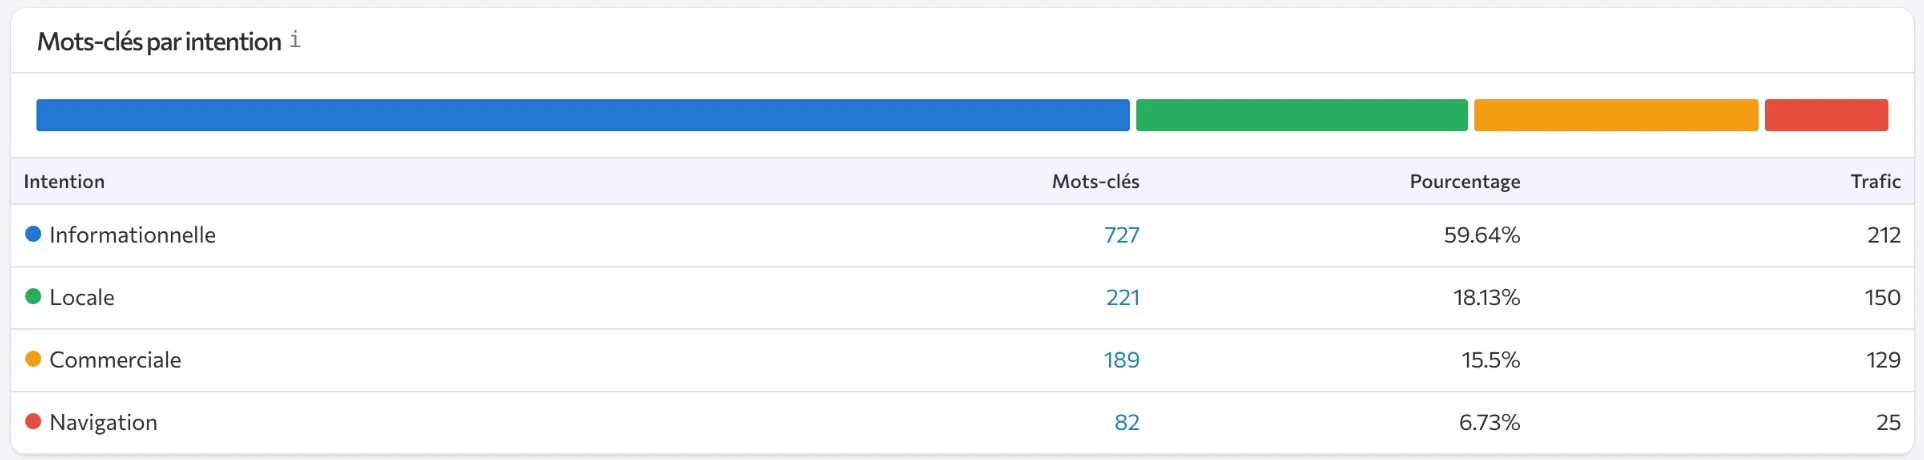Image resolution: width=1924 pixels, height=460 pixels.
Task: Select the blue segment of the intention bar
Action: [x=582, y=115]
